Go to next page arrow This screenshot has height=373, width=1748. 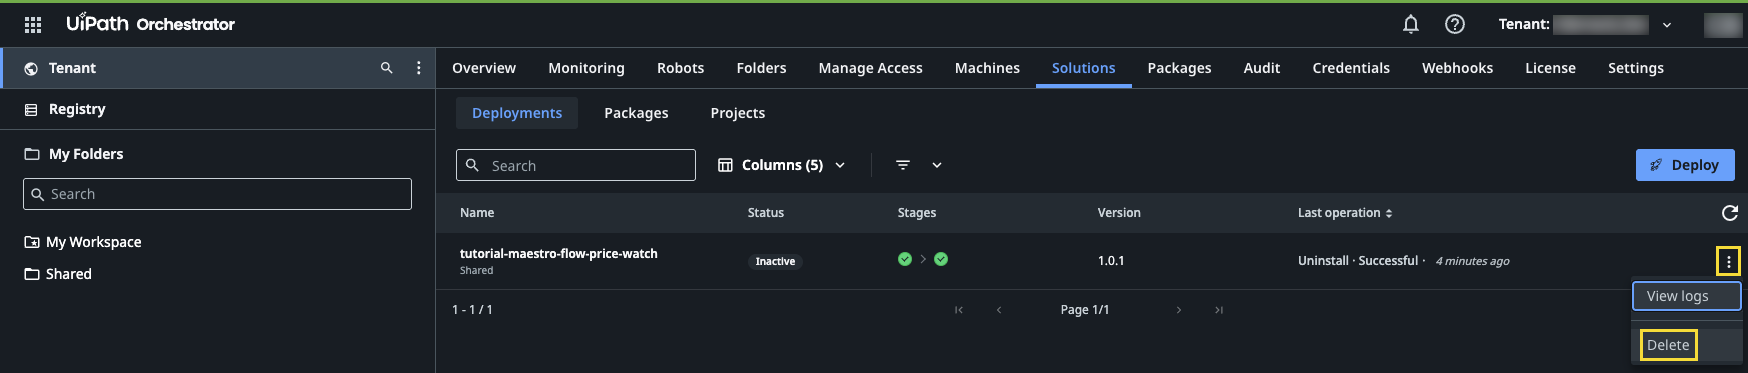(1179, 310)
